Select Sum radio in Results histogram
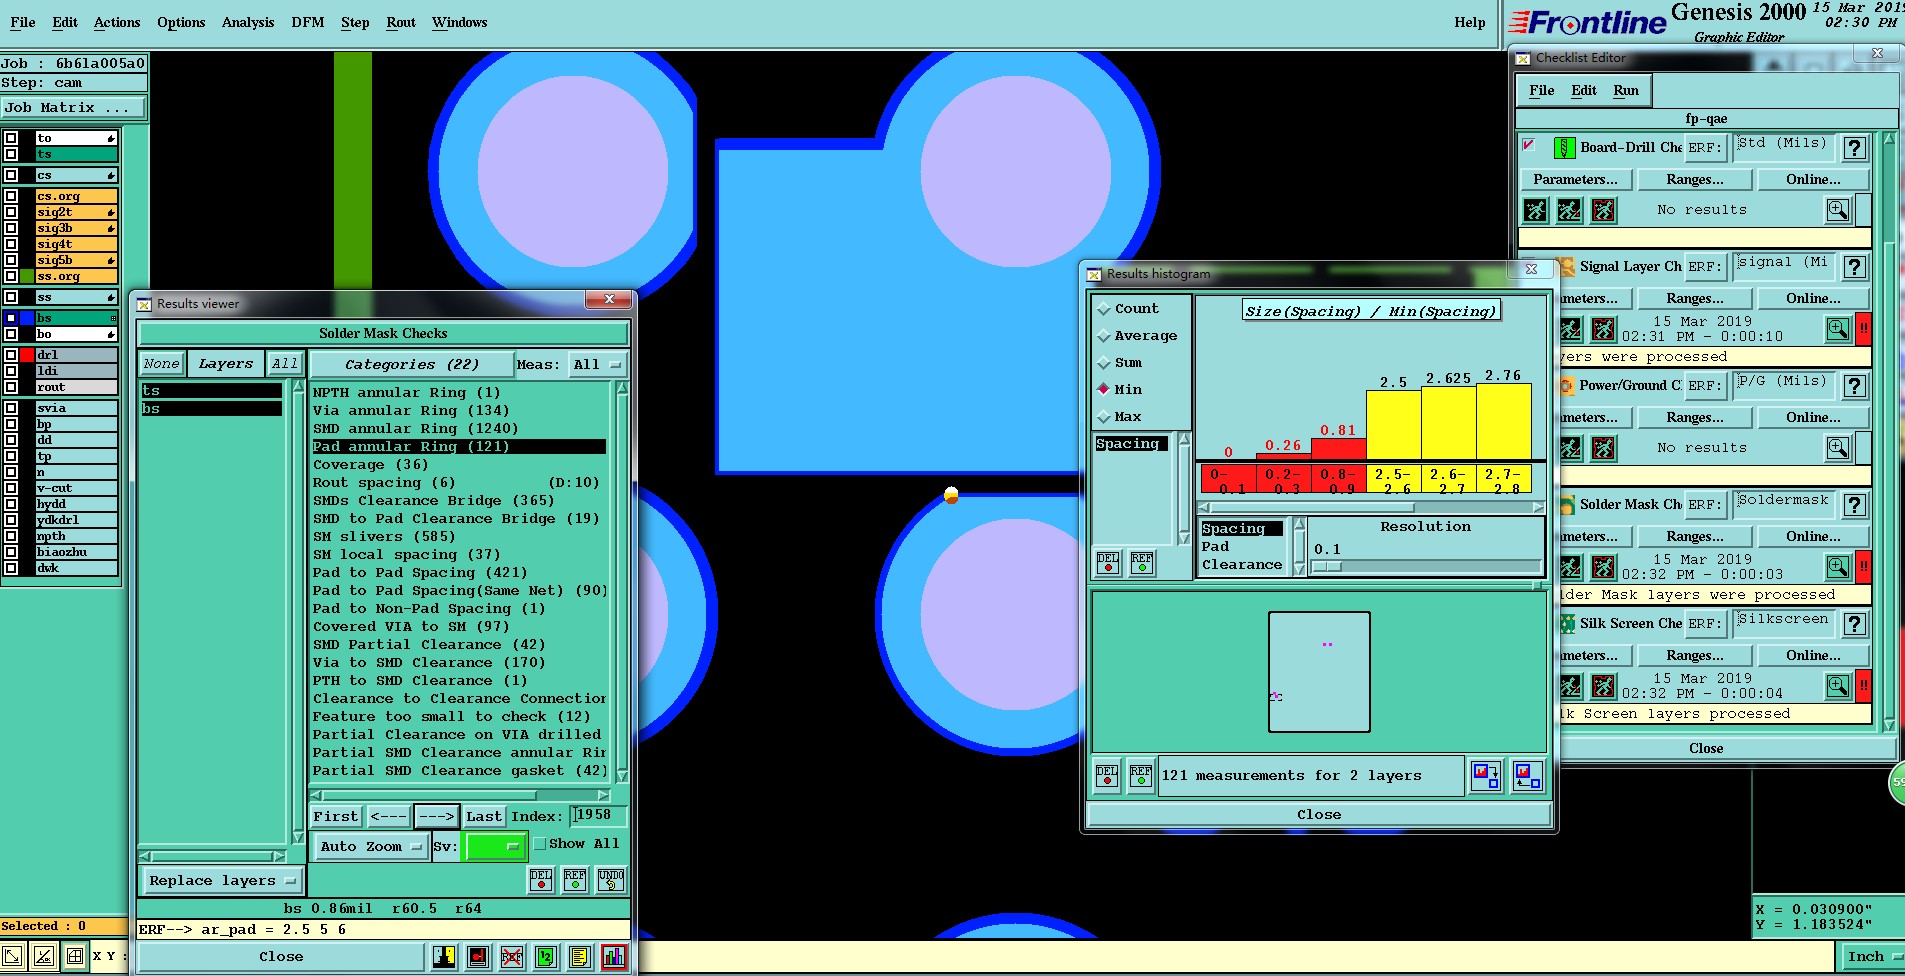This screenshot has width=1905, height=976. [1104, 363]
